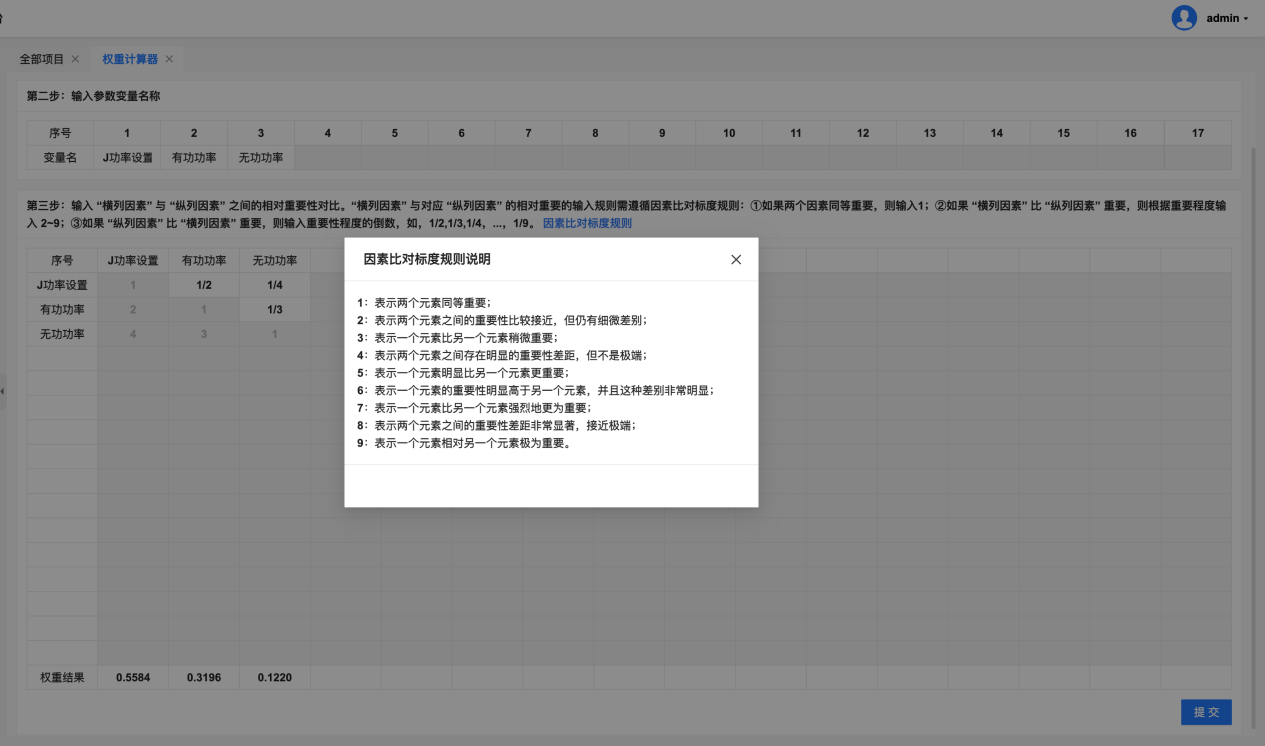Close the 权重计算器 tab with its X icon
The image size is (1265, 746).
(x=169, y=59)
